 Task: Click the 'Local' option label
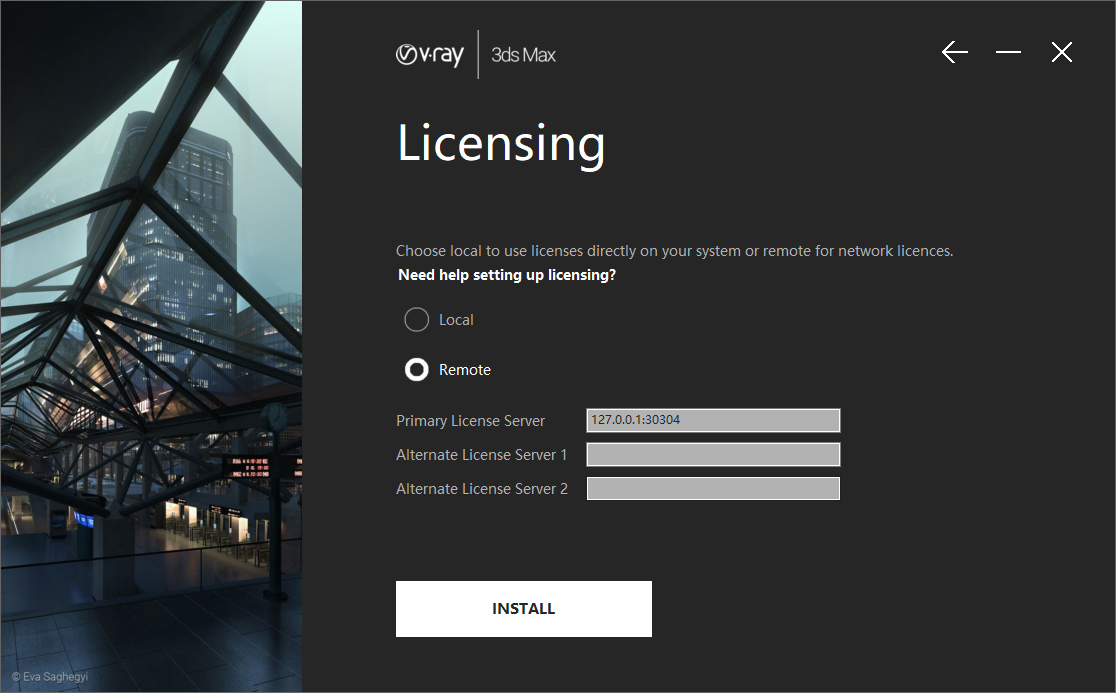(x=456, y=320)
